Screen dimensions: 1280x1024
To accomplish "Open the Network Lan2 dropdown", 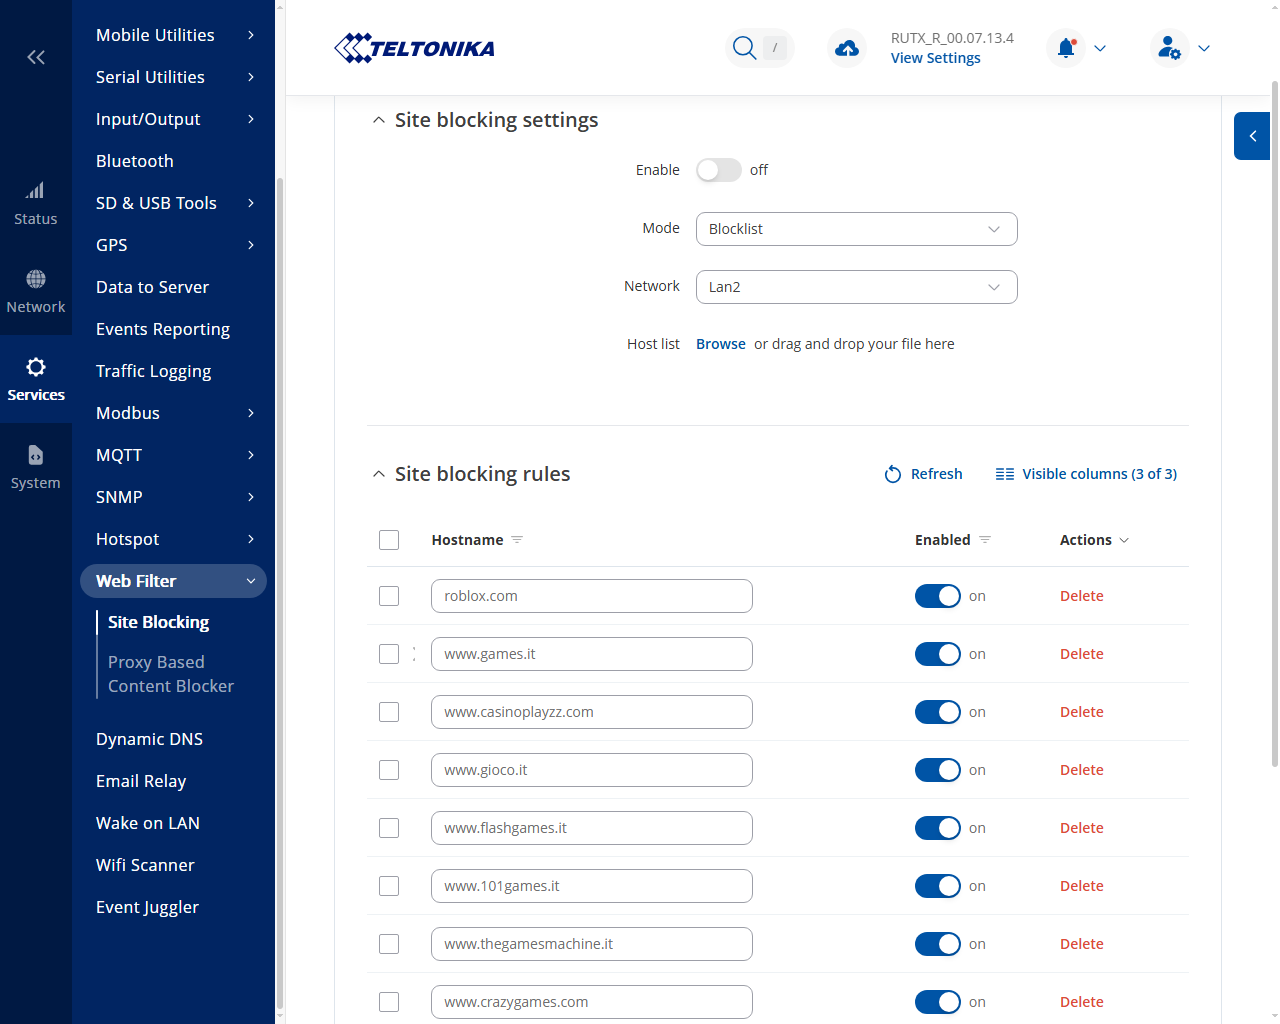I will tap(857, 287).
